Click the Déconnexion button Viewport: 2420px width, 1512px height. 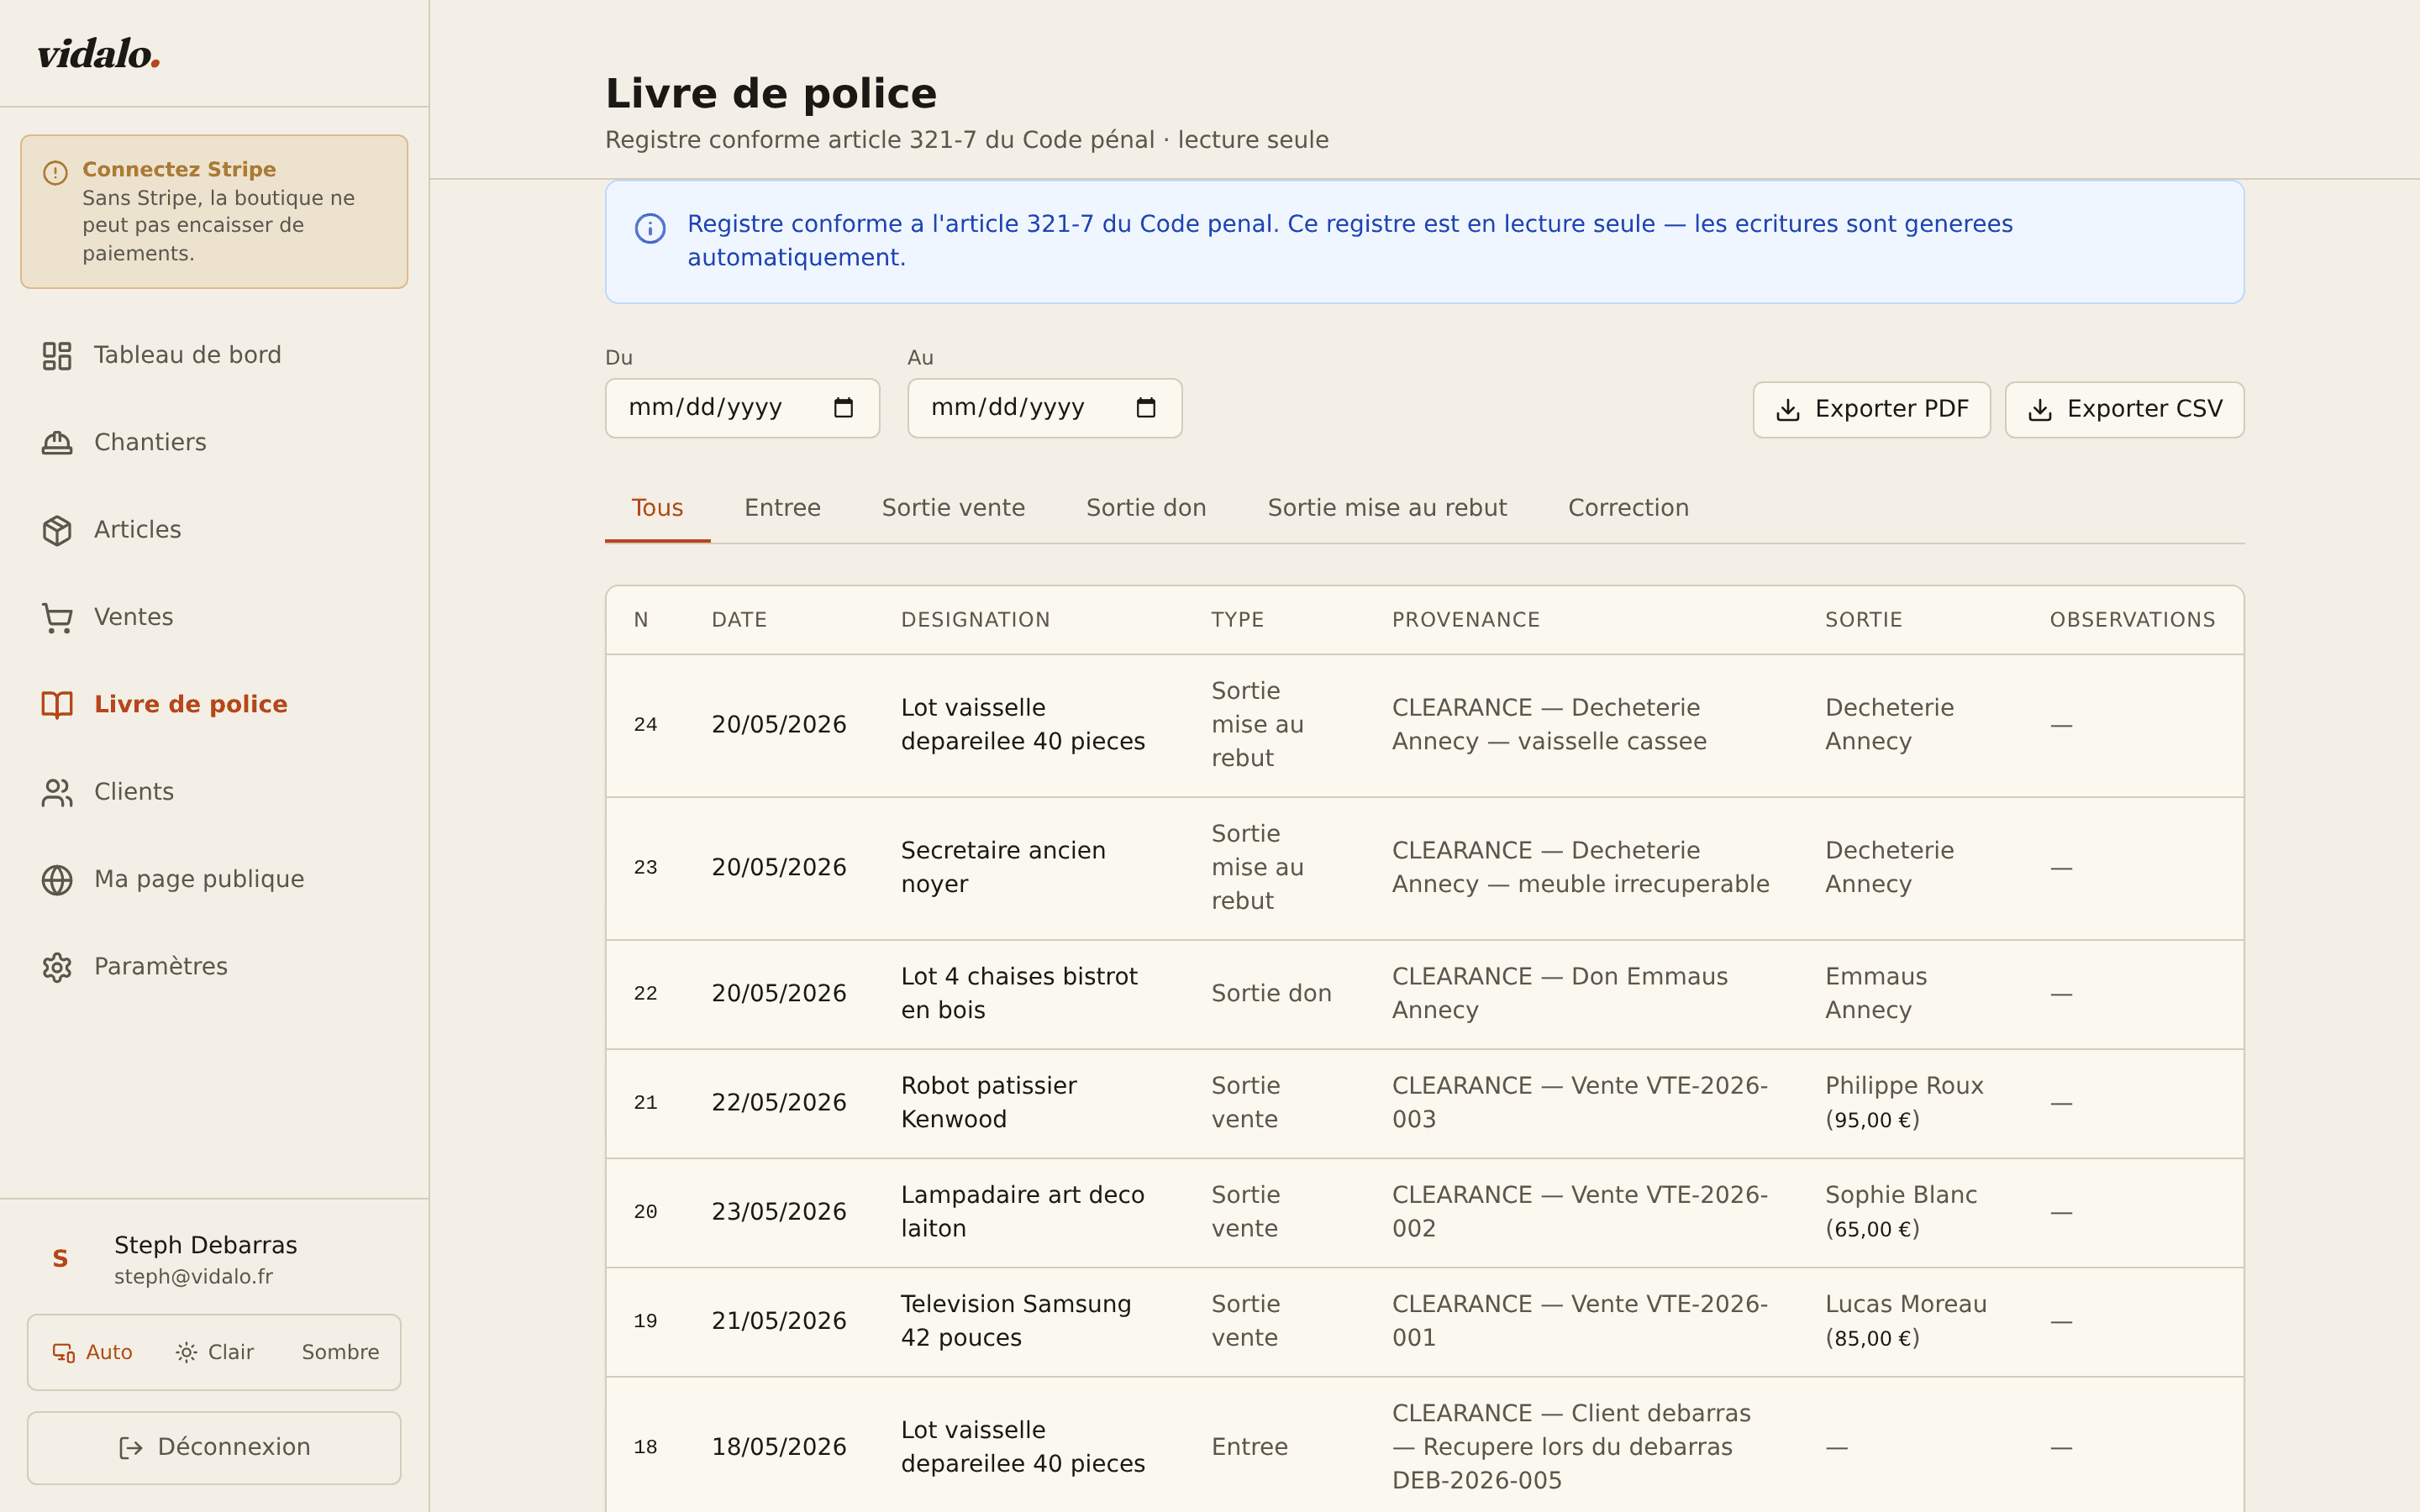coord(214,1448)
